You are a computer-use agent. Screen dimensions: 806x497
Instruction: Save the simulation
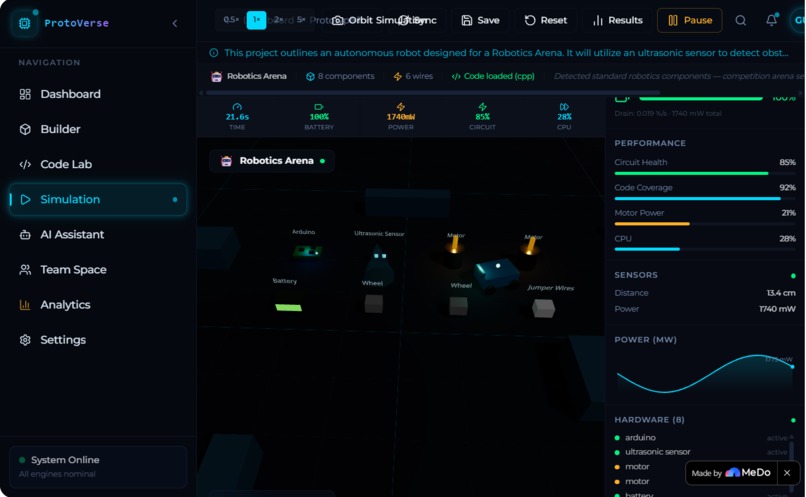[481, 20]
